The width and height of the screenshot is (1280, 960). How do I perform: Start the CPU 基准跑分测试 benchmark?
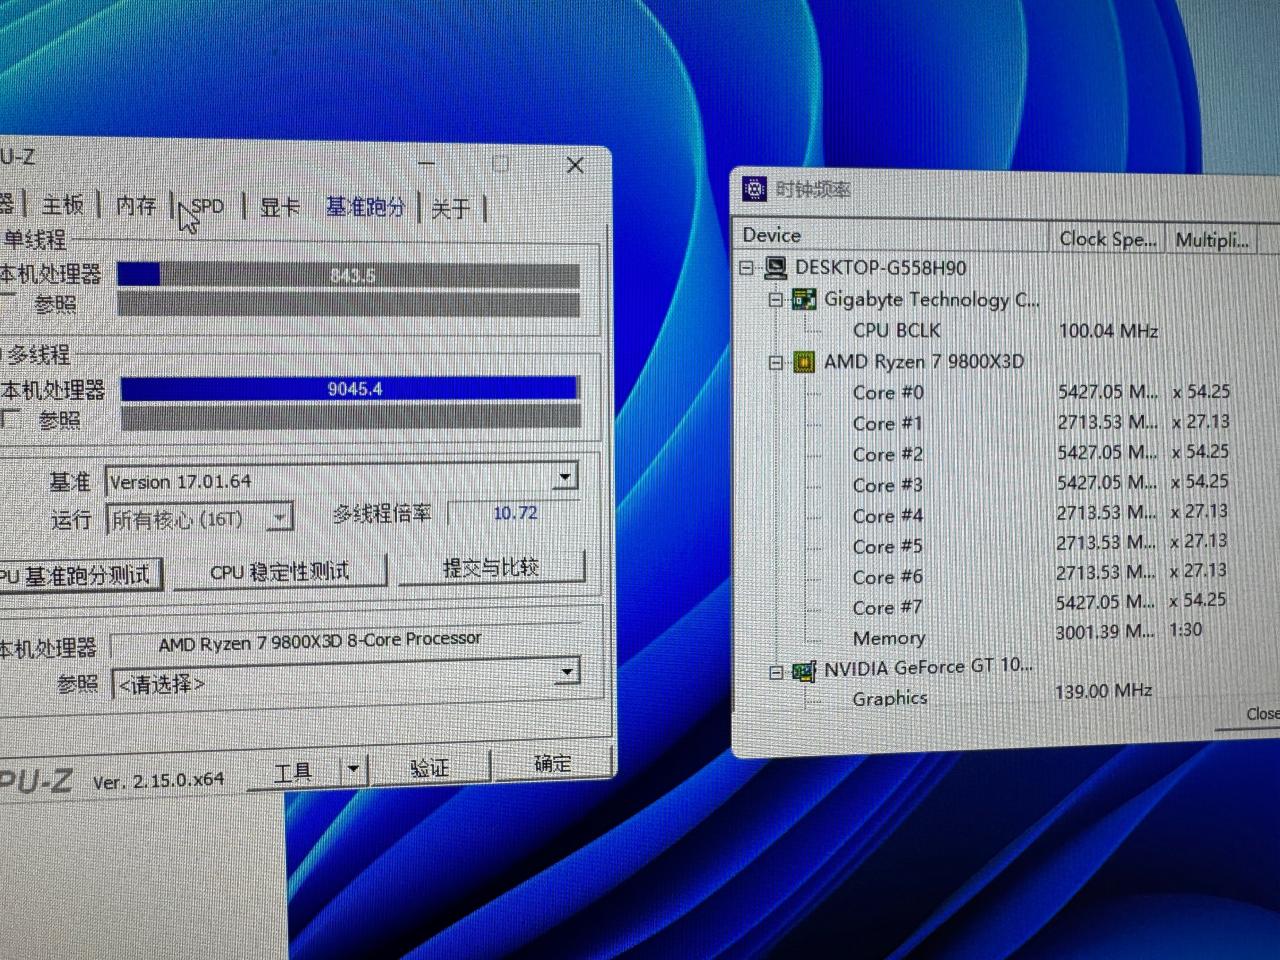[80, 575]
